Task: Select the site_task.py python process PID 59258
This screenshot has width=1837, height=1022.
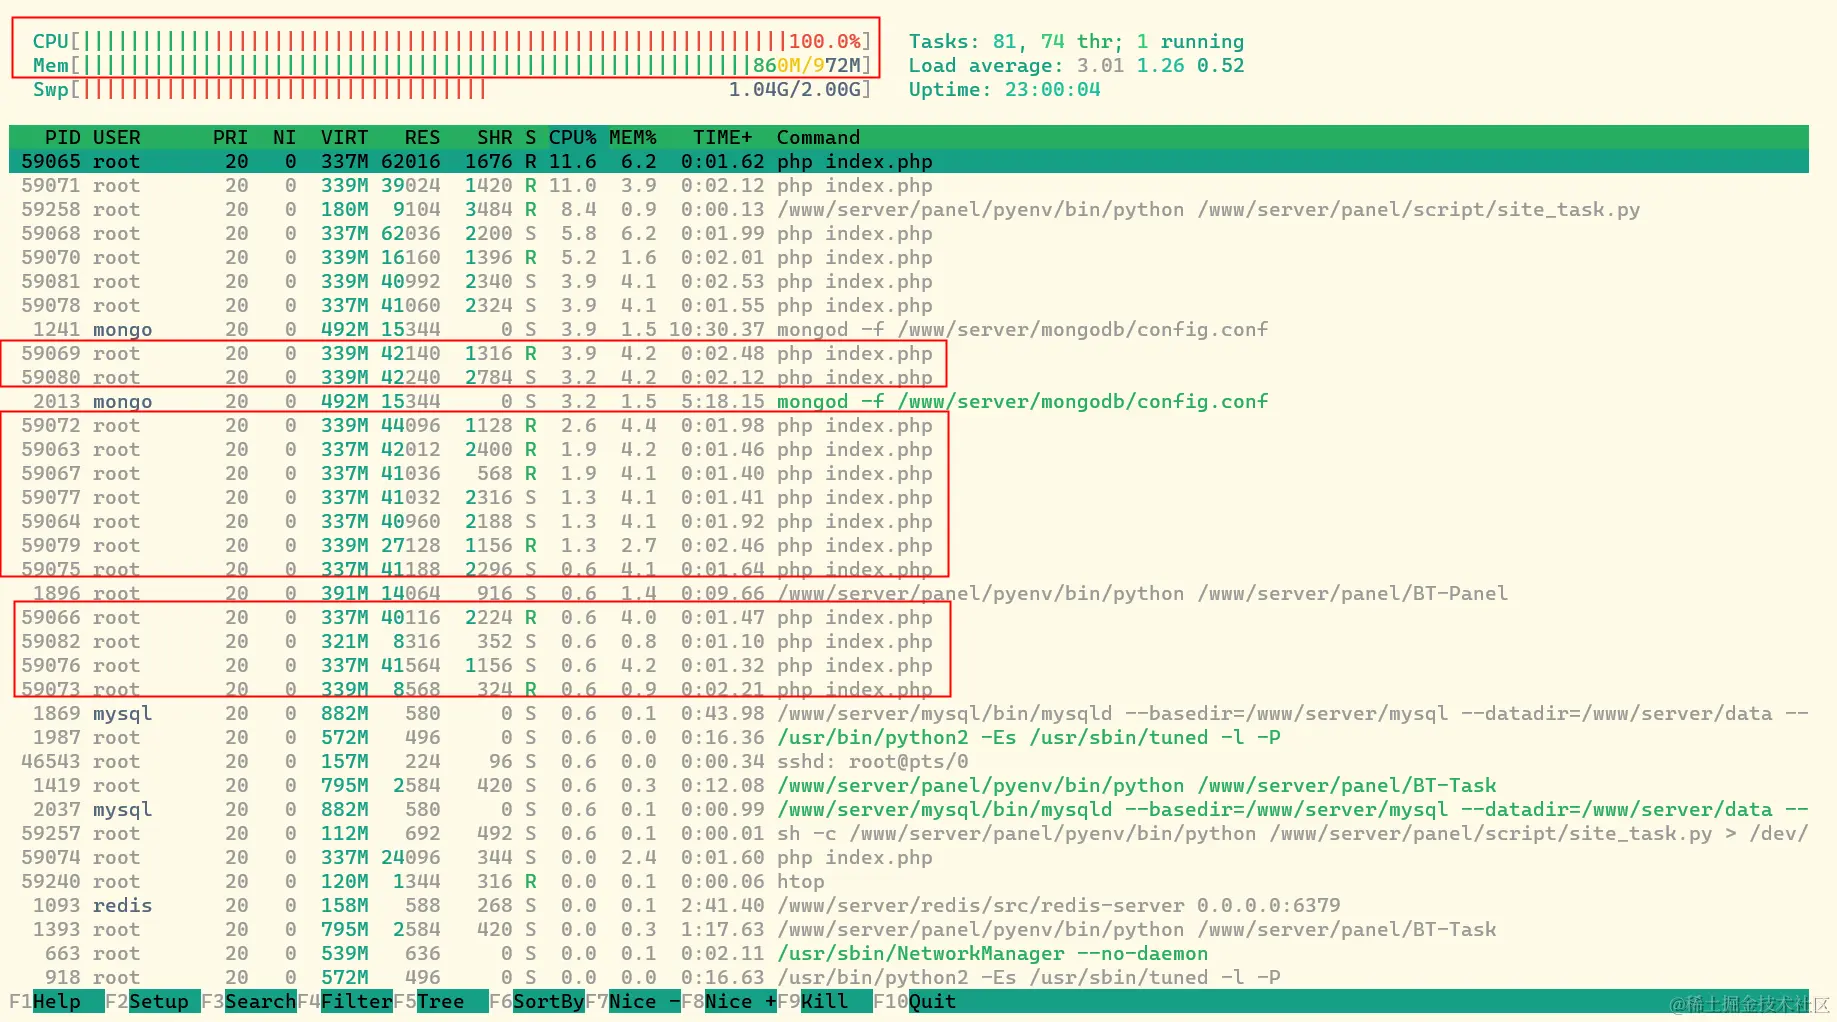Action: (909, 209)
